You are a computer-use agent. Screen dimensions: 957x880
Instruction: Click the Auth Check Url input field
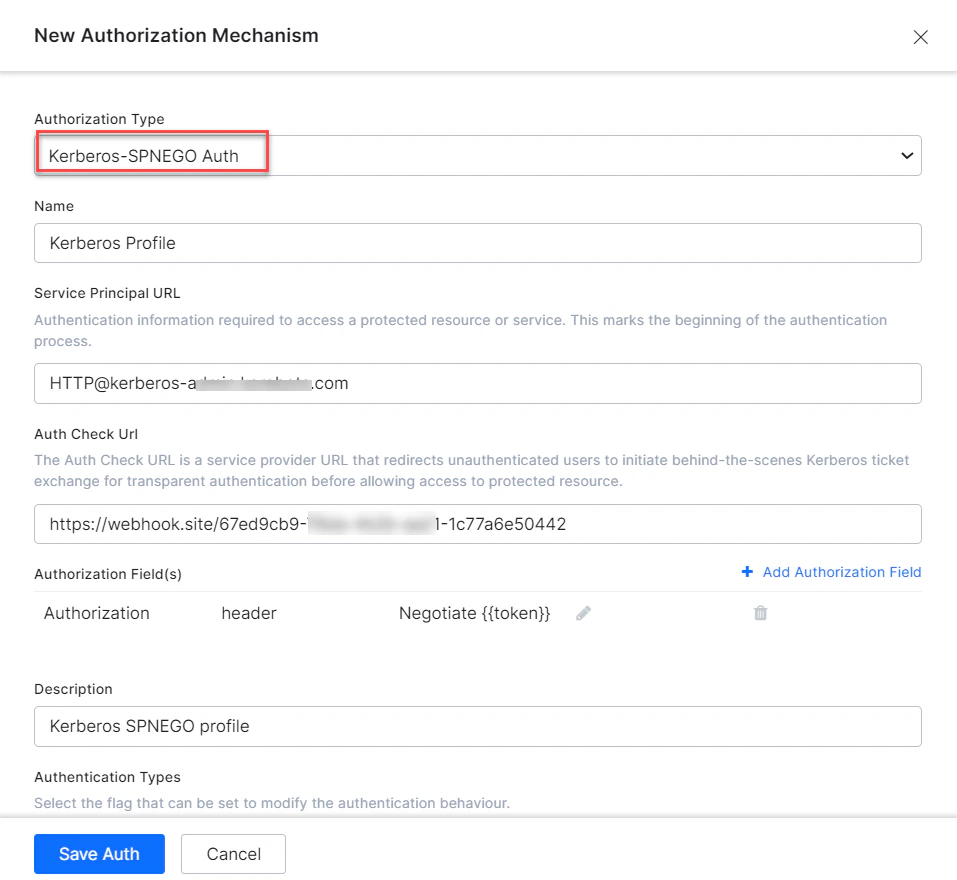[x=478, y=524]
